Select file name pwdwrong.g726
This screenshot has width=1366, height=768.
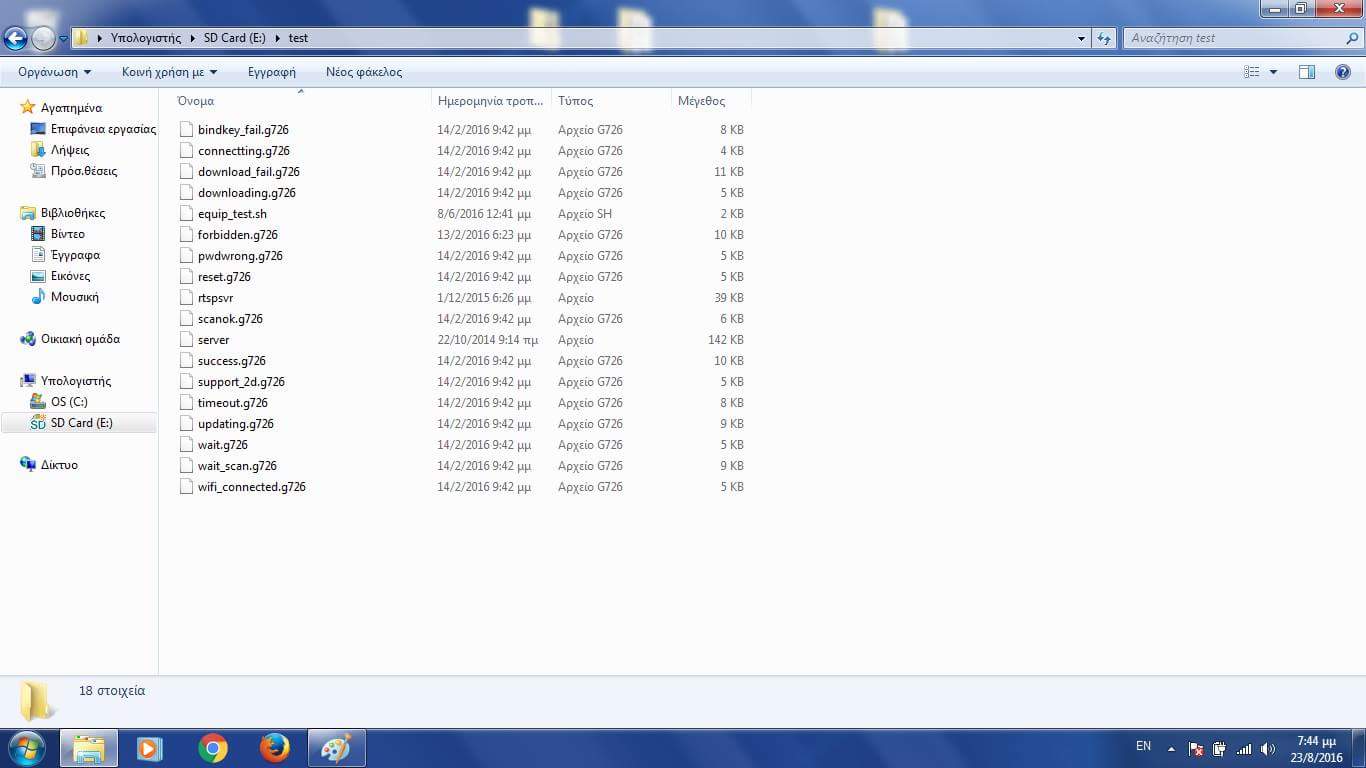(x=240, y=256)
